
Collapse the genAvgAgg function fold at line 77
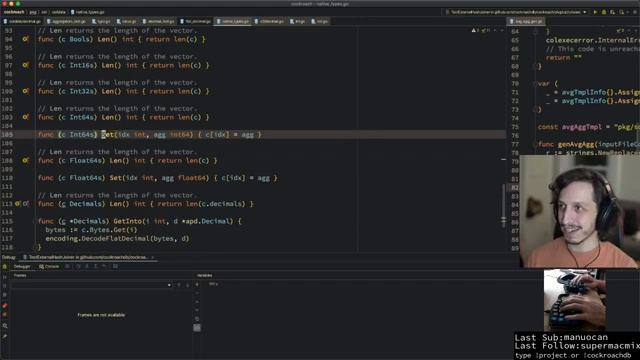(x=535, y=144)
